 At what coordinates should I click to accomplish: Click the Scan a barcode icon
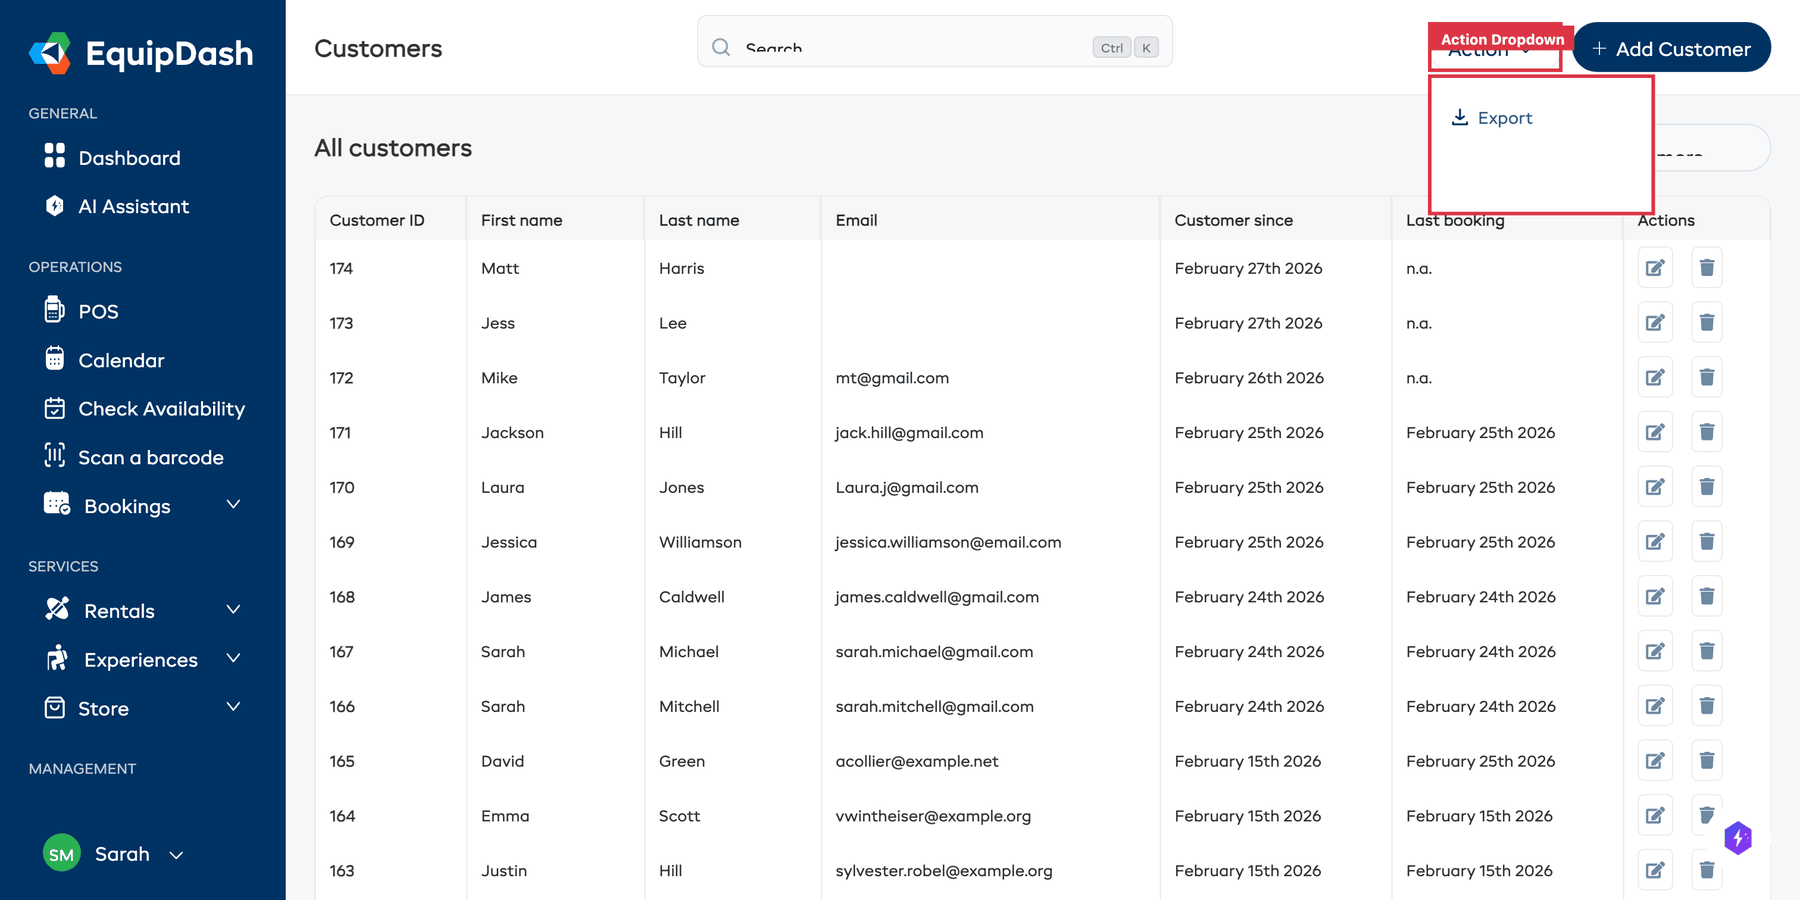[x=57, y=457]
